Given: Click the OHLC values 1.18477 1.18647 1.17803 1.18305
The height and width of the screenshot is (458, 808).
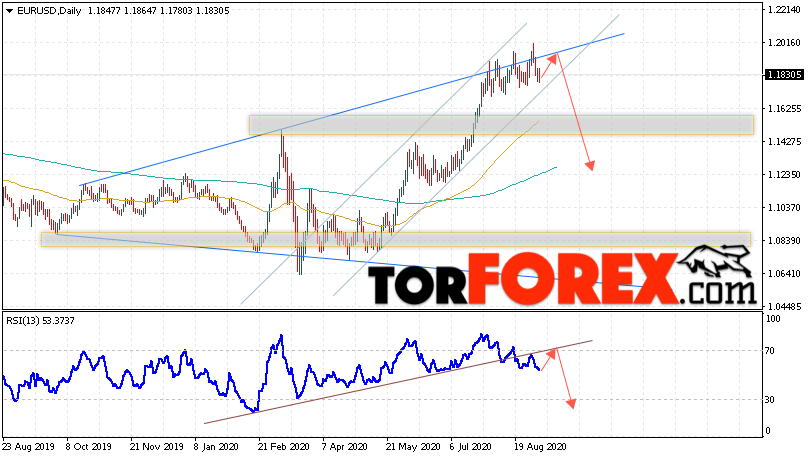Looking at the screenshot, I should (159, 11).
